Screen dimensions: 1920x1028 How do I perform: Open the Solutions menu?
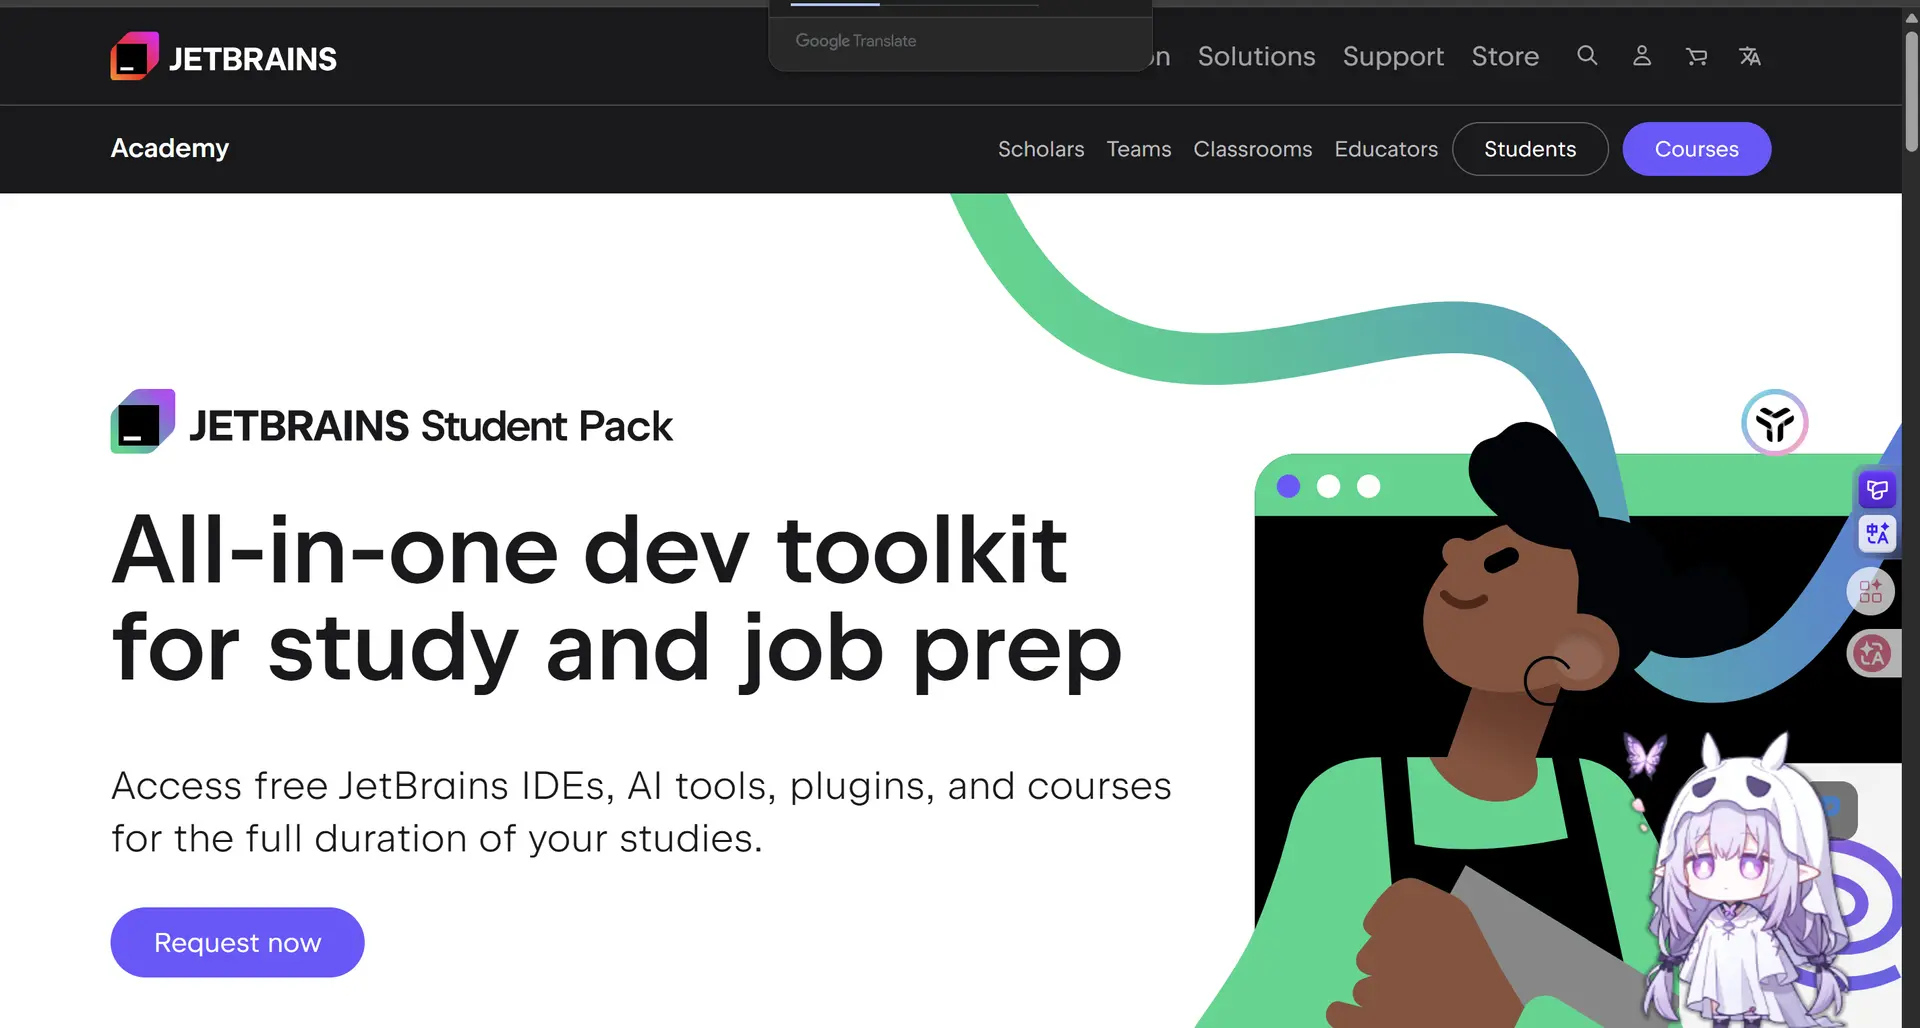point(1257,56)
